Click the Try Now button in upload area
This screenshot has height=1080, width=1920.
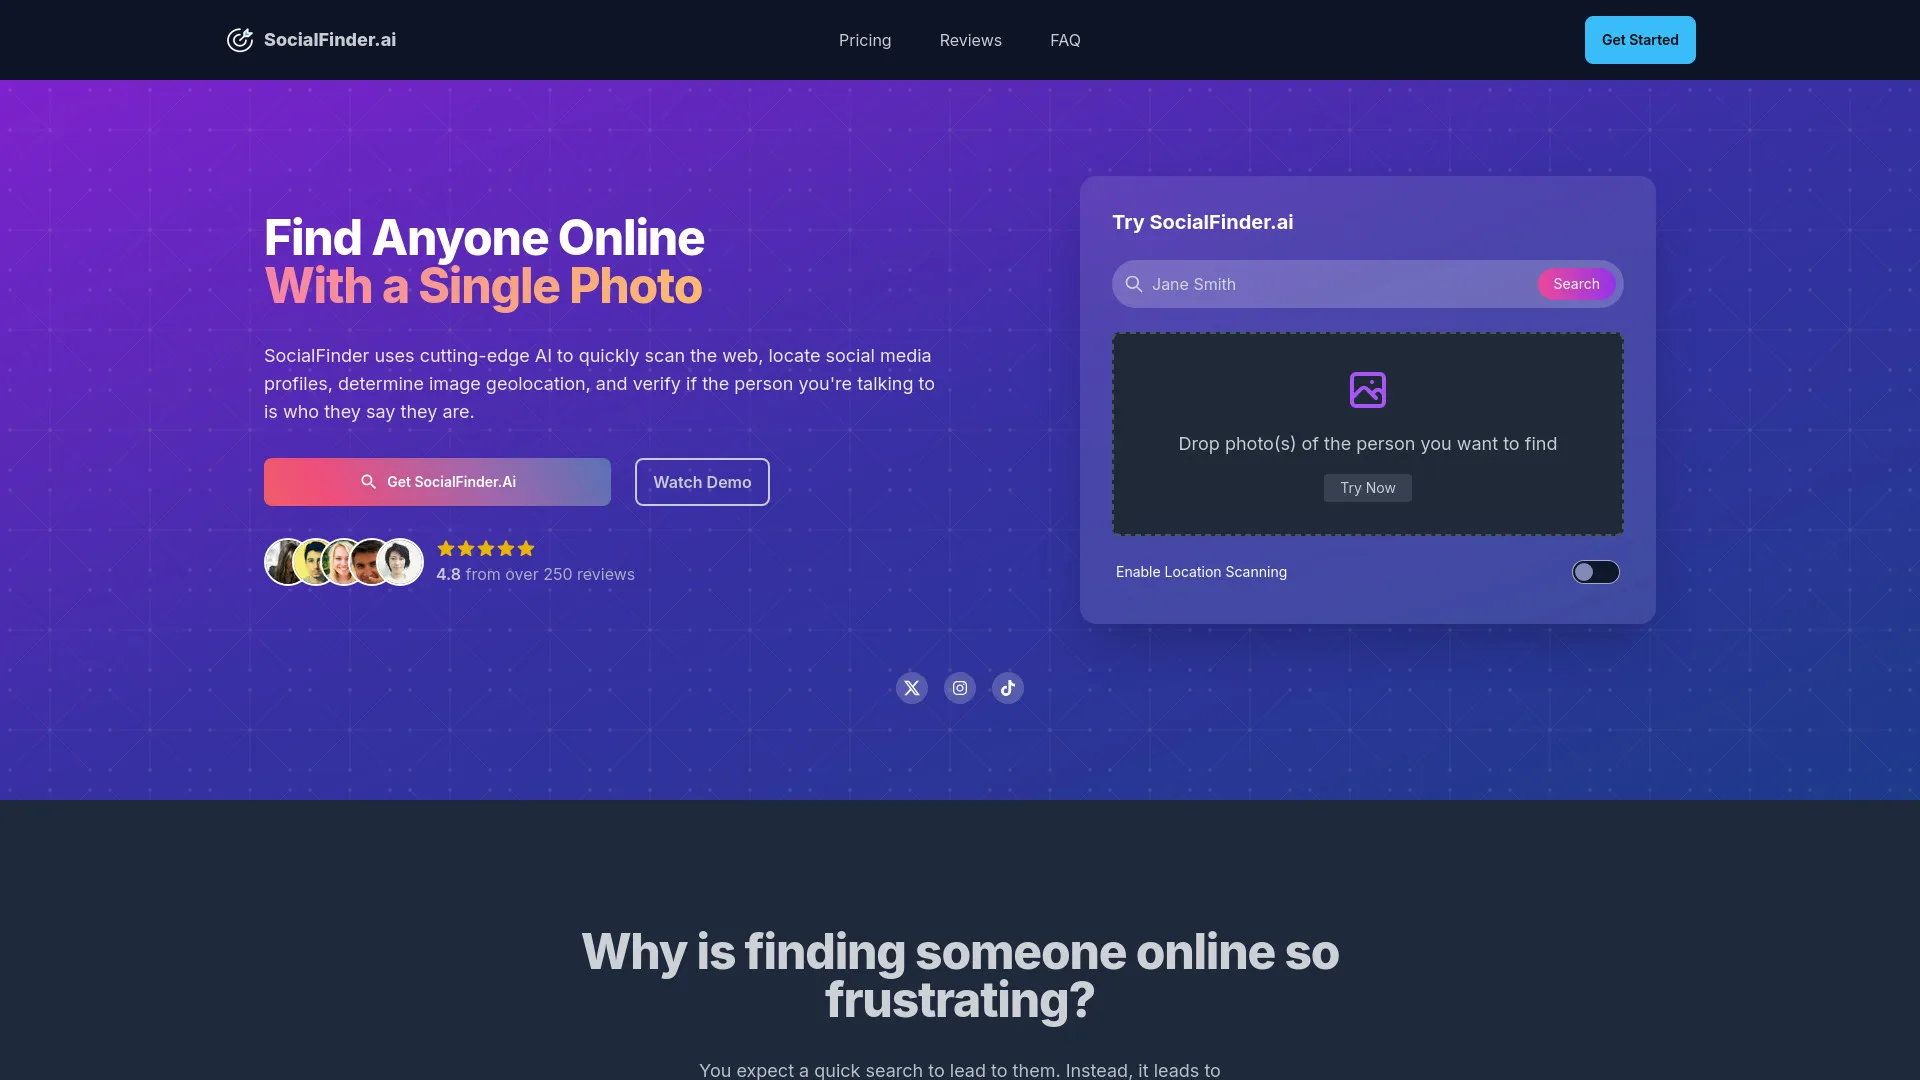(x=1367, y=487)
